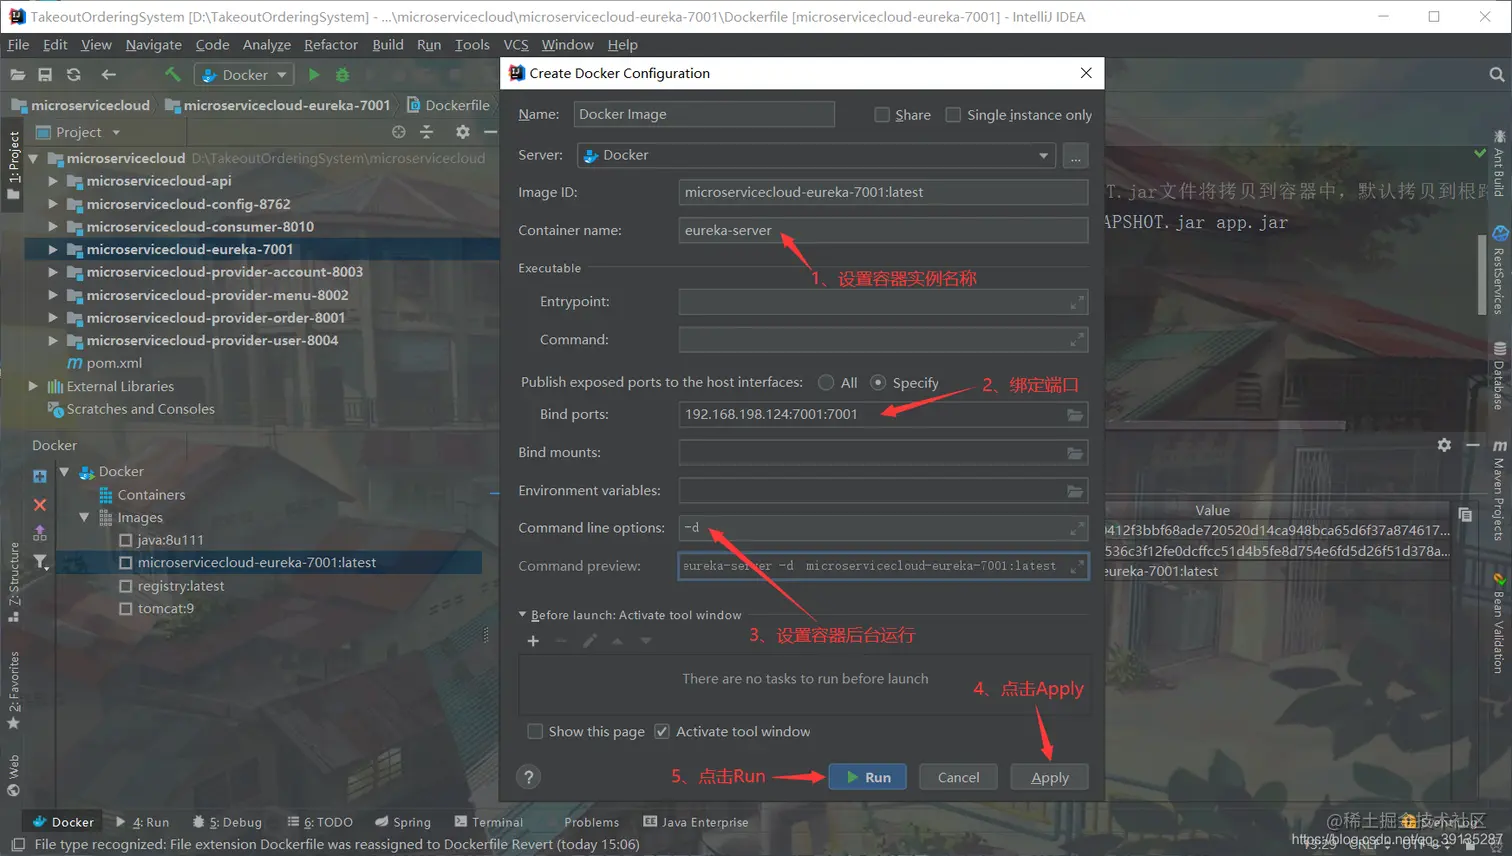Click the help question mark button
This screenshot has width=1512, height=856.
[529, 777]
